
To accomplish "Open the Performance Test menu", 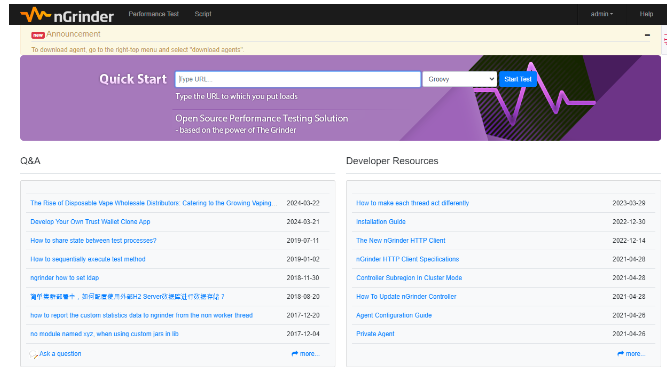I will 154,14.
